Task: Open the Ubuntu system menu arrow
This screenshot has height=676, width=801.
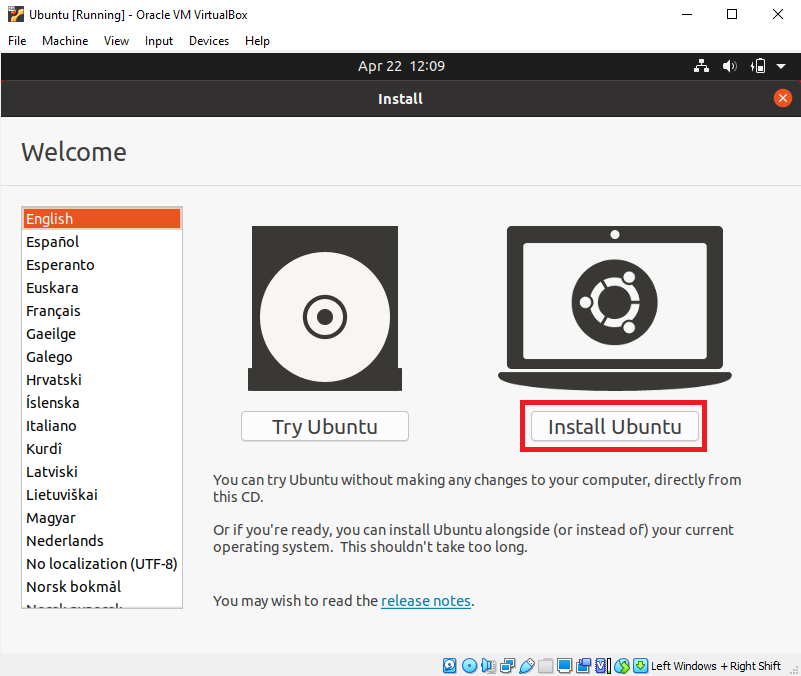Action: 781,66
